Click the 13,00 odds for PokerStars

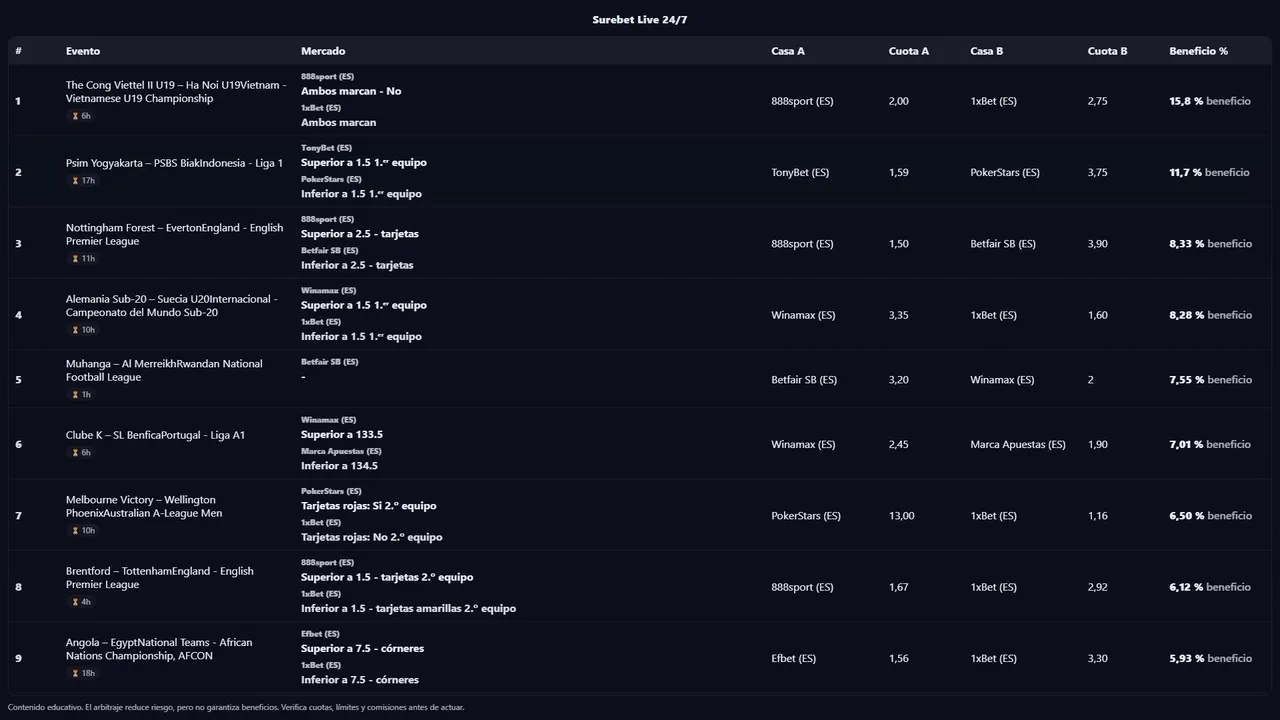pos(901,516)
